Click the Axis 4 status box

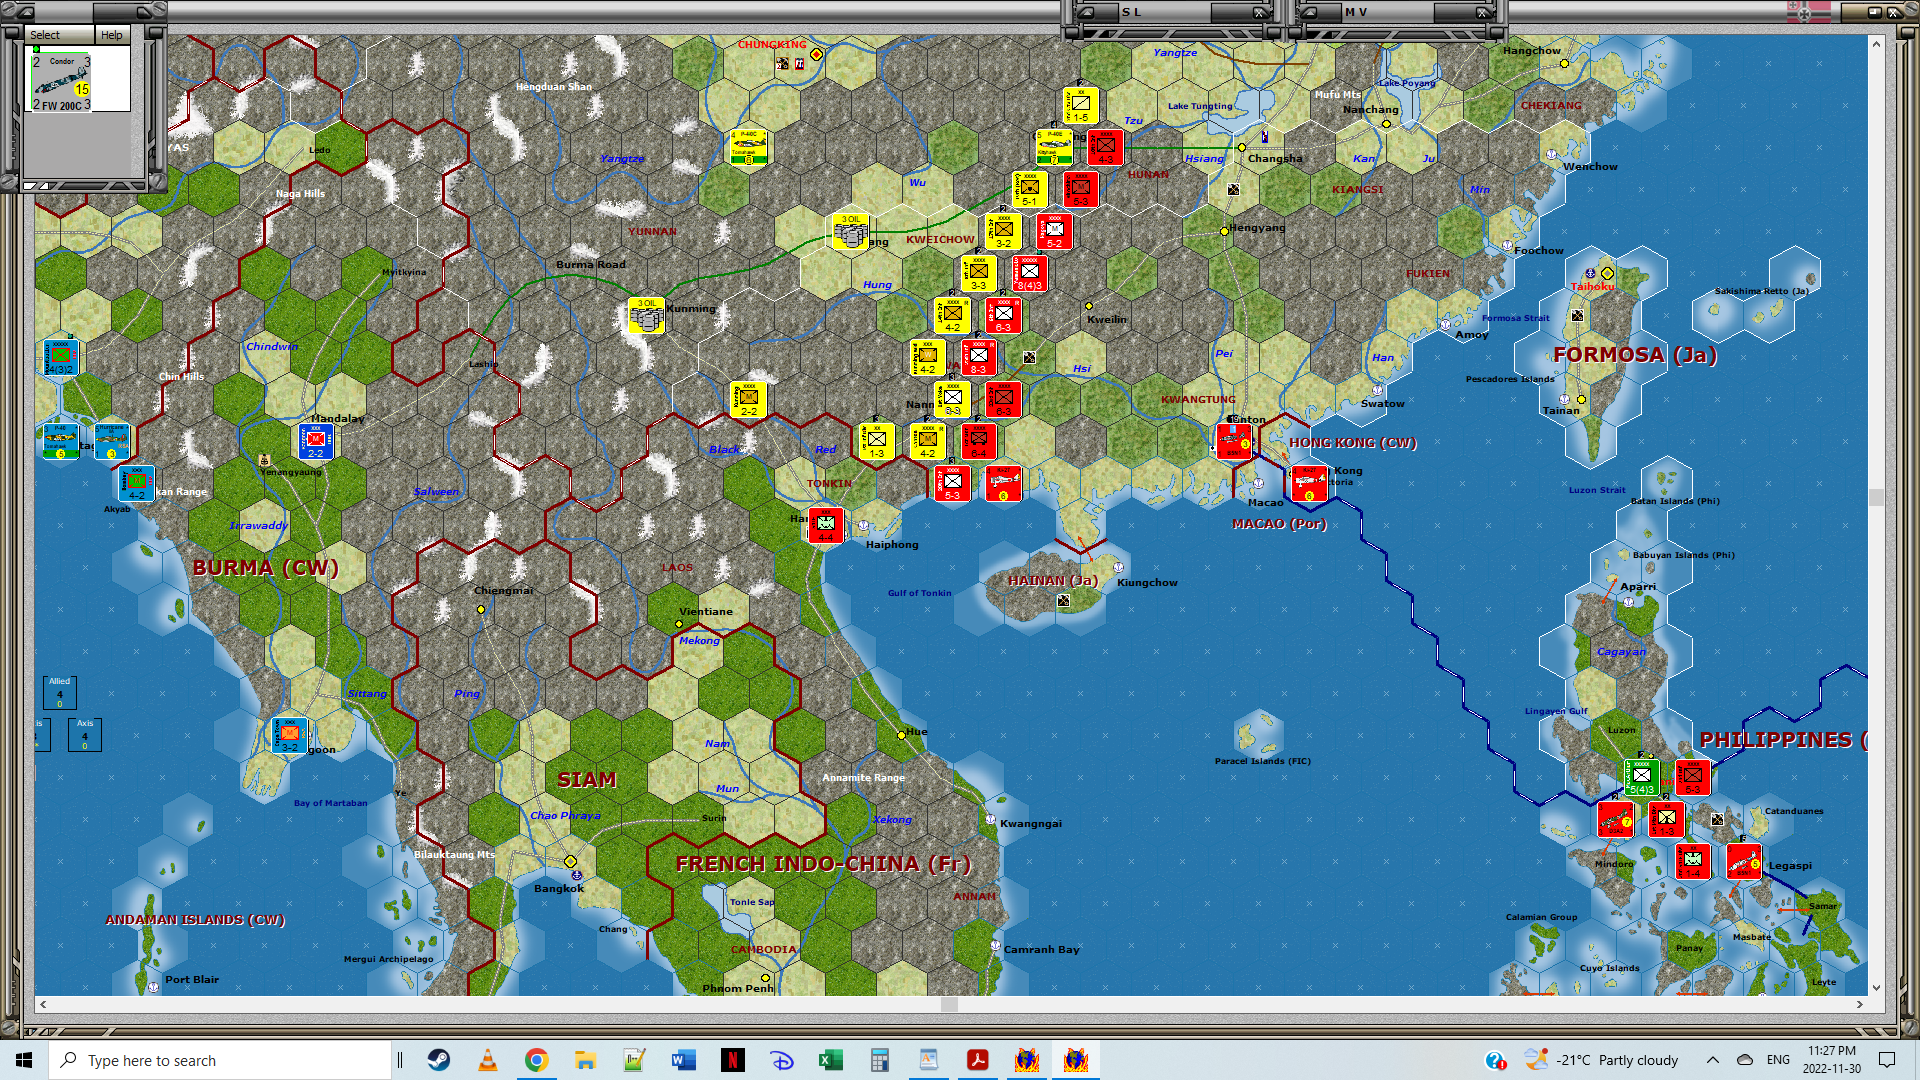click(x=85, y=734)
